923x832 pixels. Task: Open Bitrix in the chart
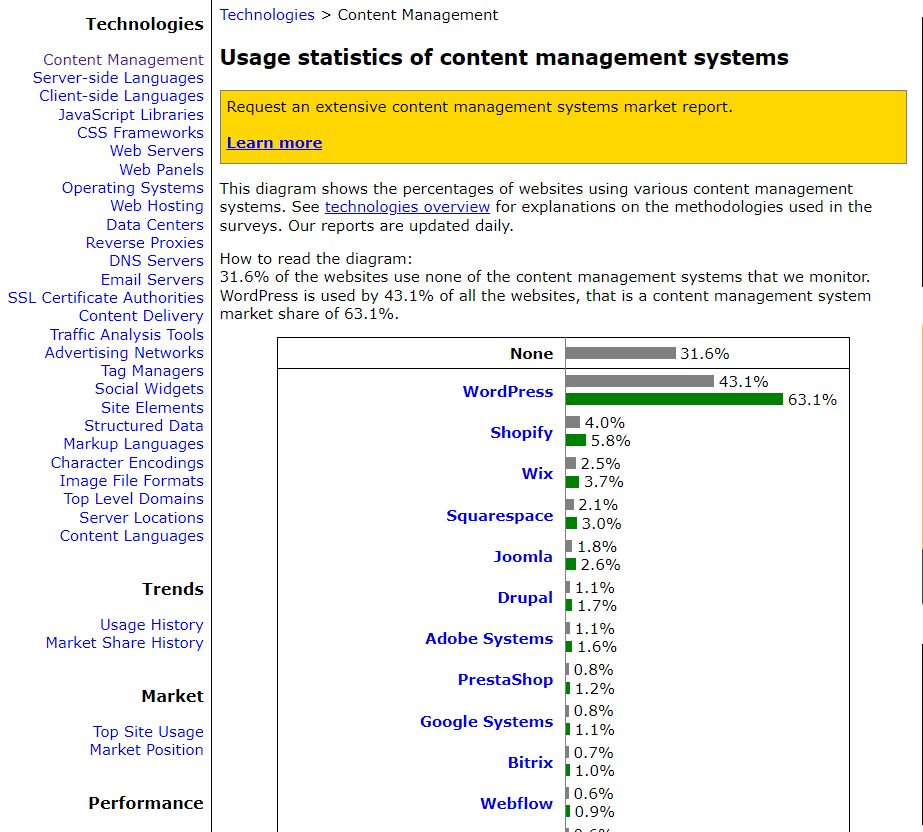click(x=530, y=763)
